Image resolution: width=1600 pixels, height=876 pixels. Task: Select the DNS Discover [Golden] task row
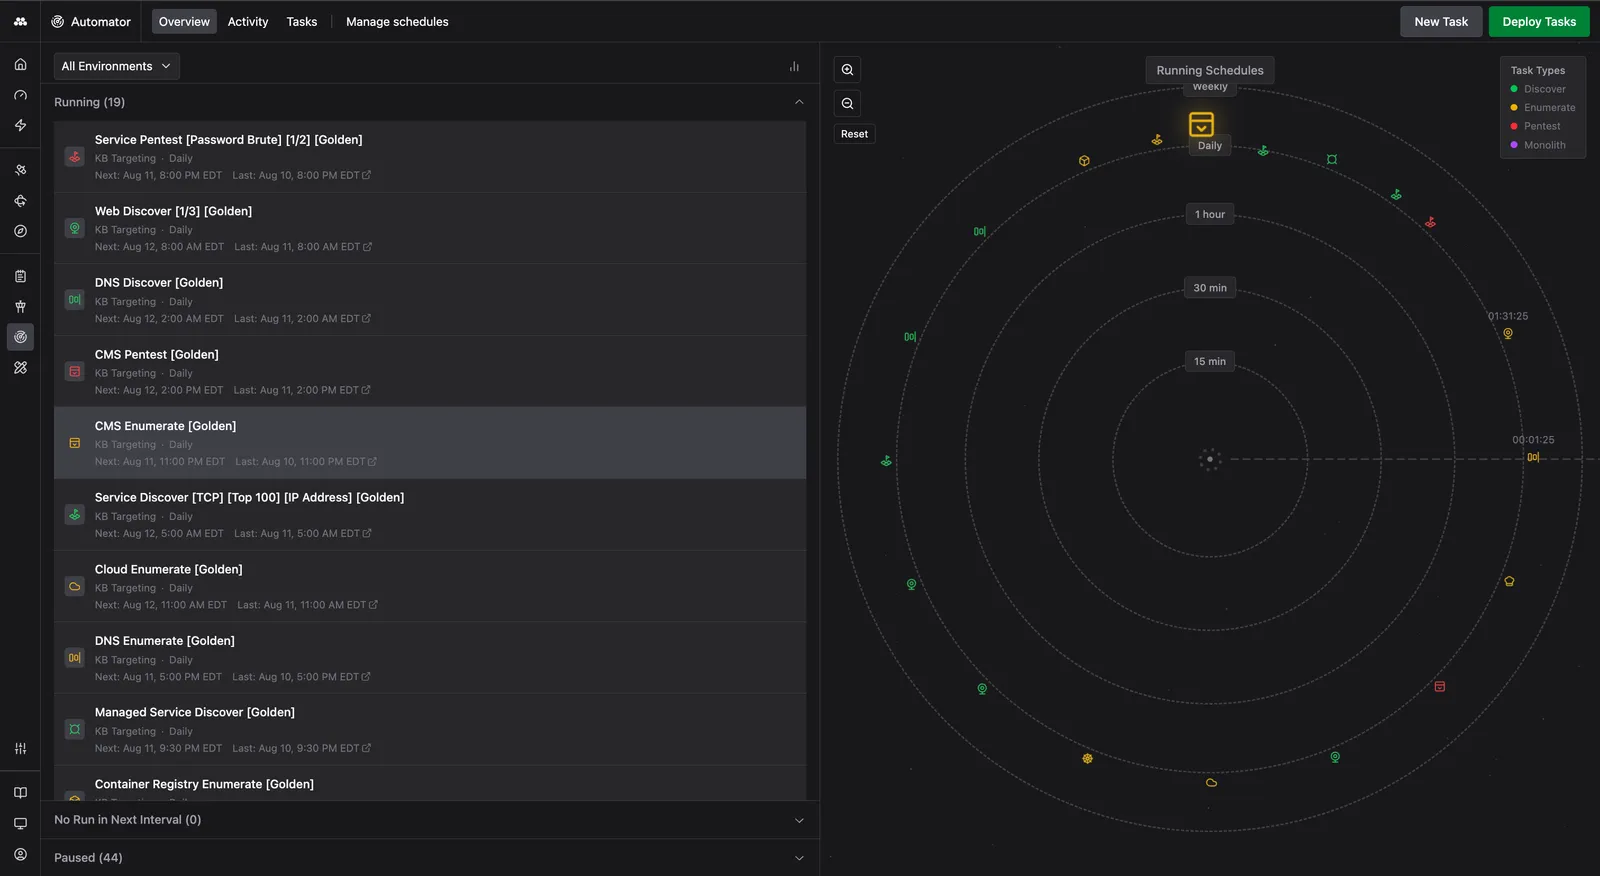click(x=430, y=300)
